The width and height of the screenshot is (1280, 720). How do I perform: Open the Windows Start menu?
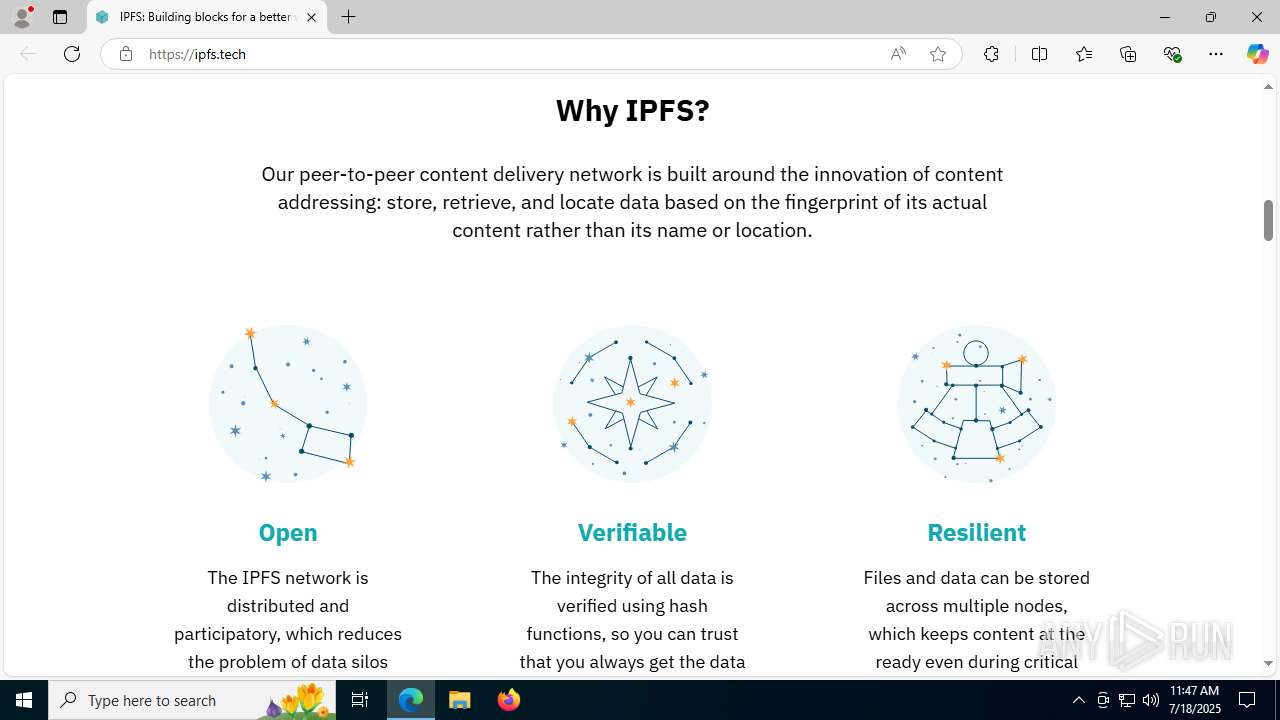(24, 700)
